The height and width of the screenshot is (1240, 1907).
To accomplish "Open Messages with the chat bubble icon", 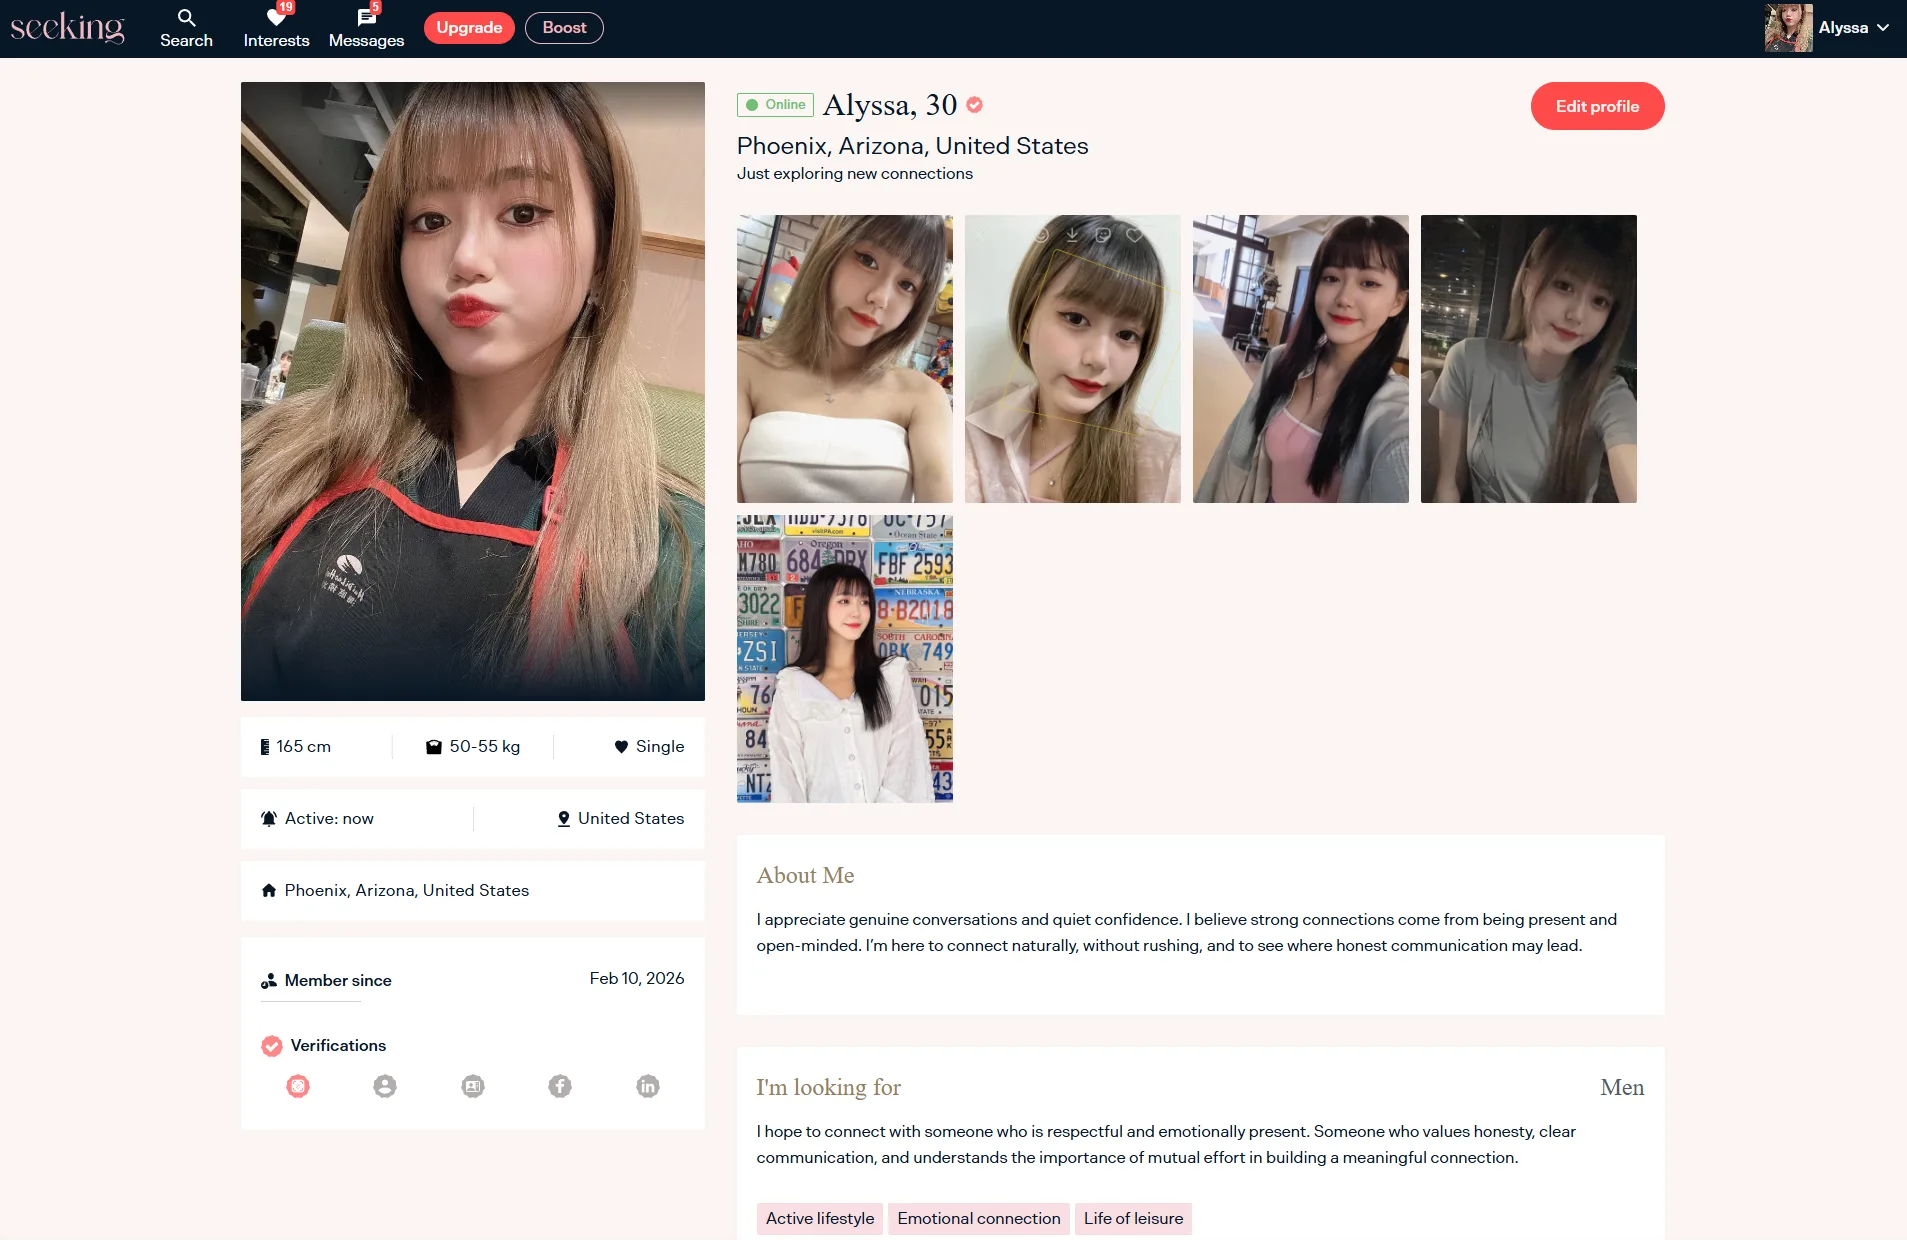I will [366, 18].
